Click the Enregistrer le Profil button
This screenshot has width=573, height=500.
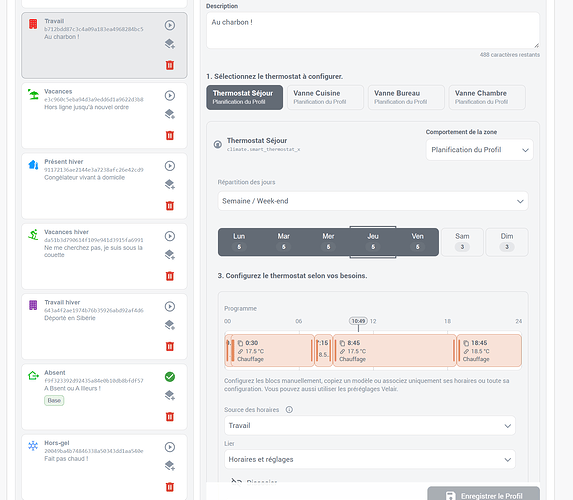click(x=483, y=494)
